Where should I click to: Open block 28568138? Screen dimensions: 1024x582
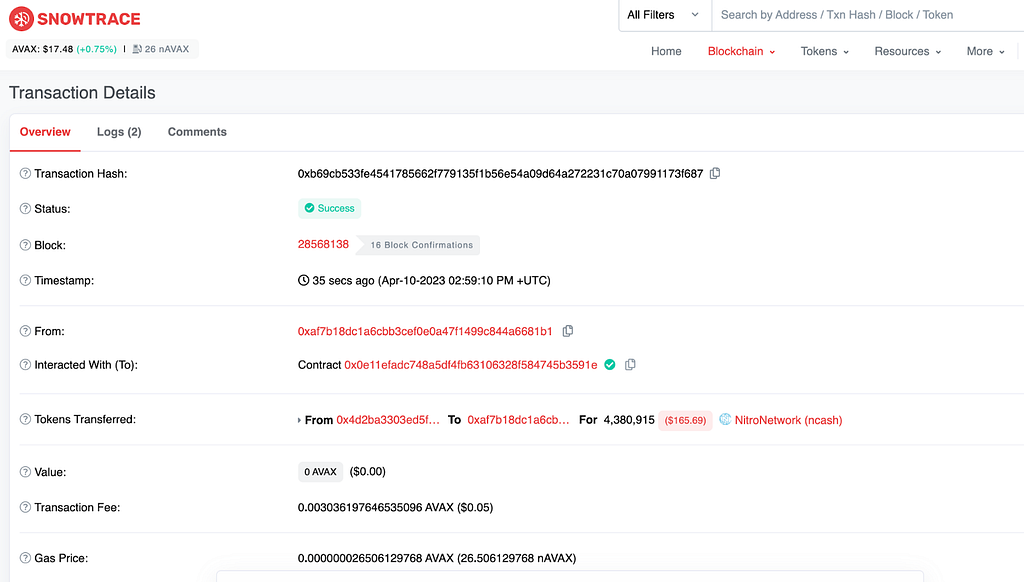pyautogui.click(x=323, y=244)
